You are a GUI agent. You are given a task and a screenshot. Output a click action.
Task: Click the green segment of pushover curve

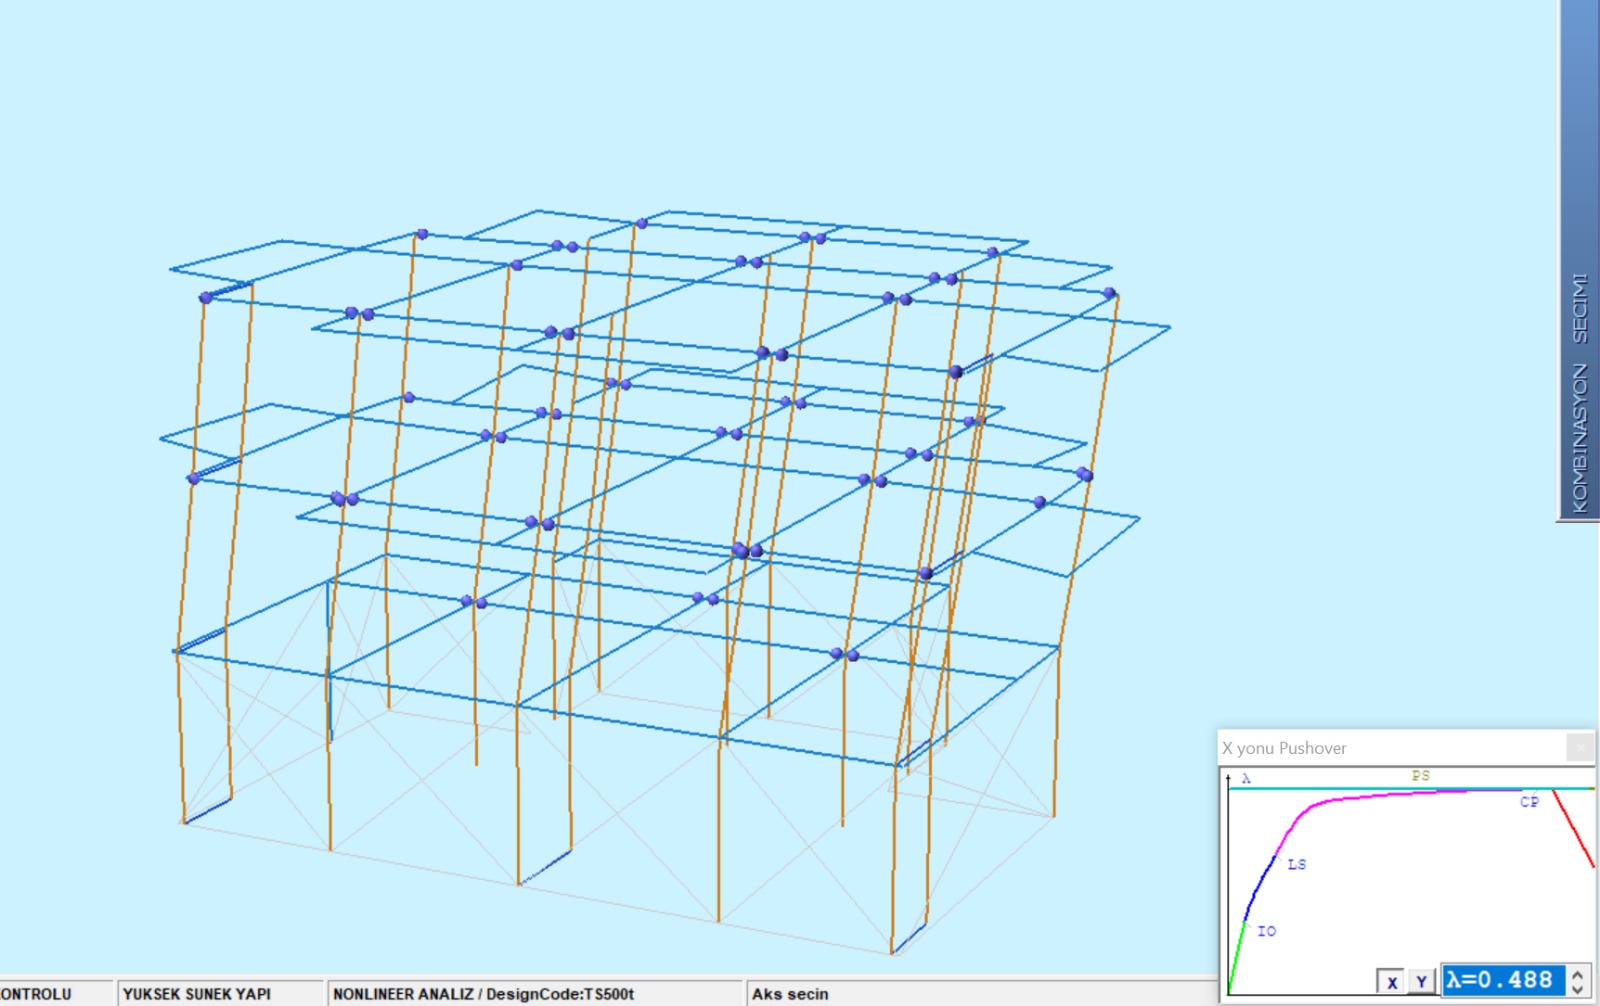(x=1236, y=956)
